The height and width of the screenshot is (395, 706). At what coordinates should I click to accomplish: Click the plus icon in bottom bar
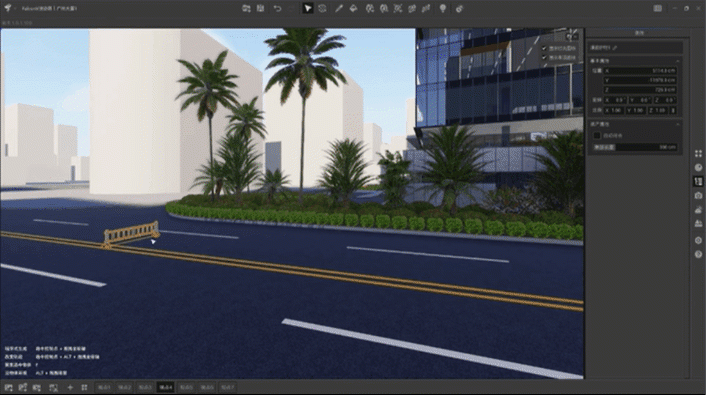pyautogui.click(x=70, y=387)
